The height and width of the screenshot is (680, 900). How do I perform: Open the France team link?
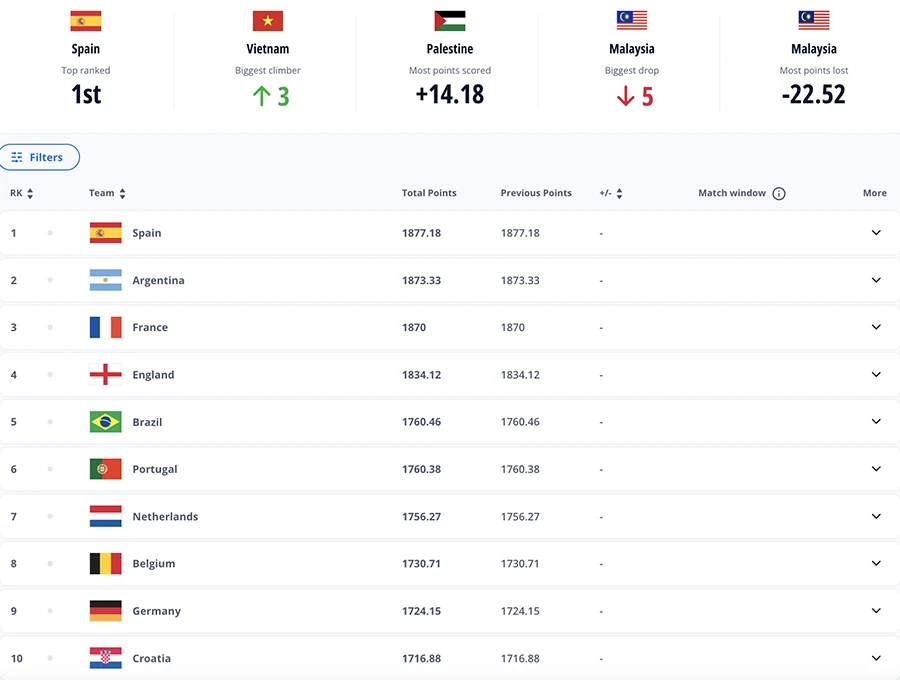tap(150, 328)
